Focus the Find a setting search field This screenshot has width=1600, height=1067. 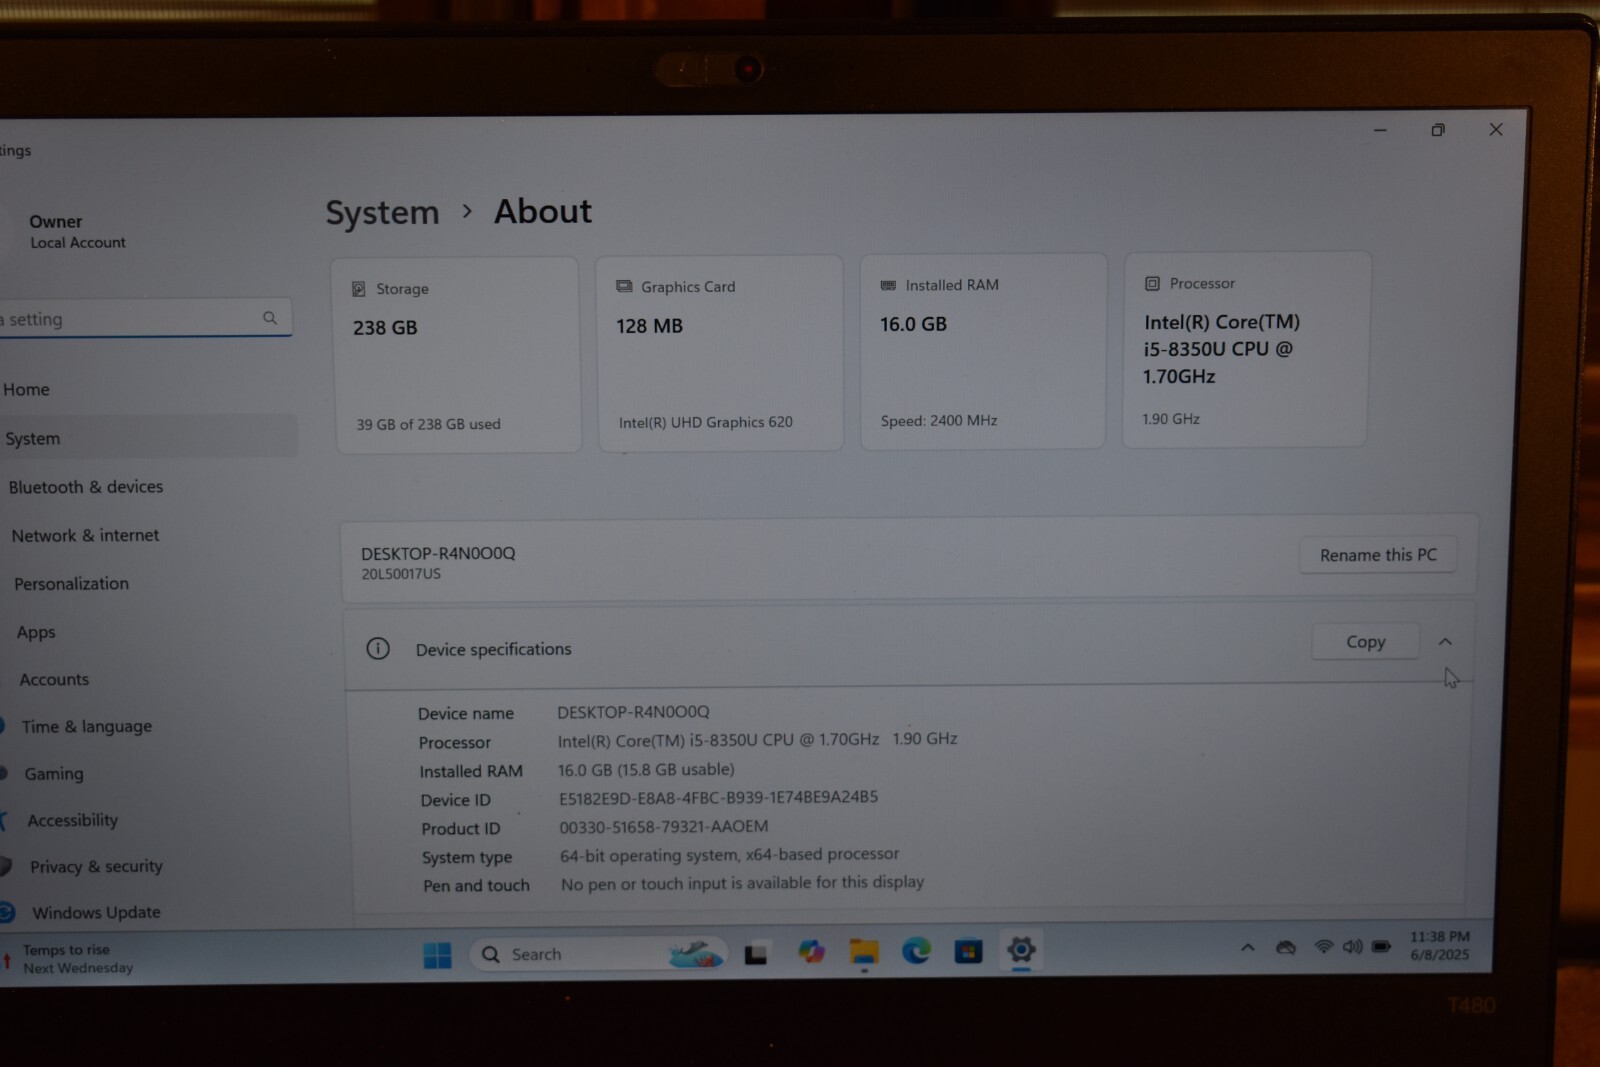coord(145,318)
